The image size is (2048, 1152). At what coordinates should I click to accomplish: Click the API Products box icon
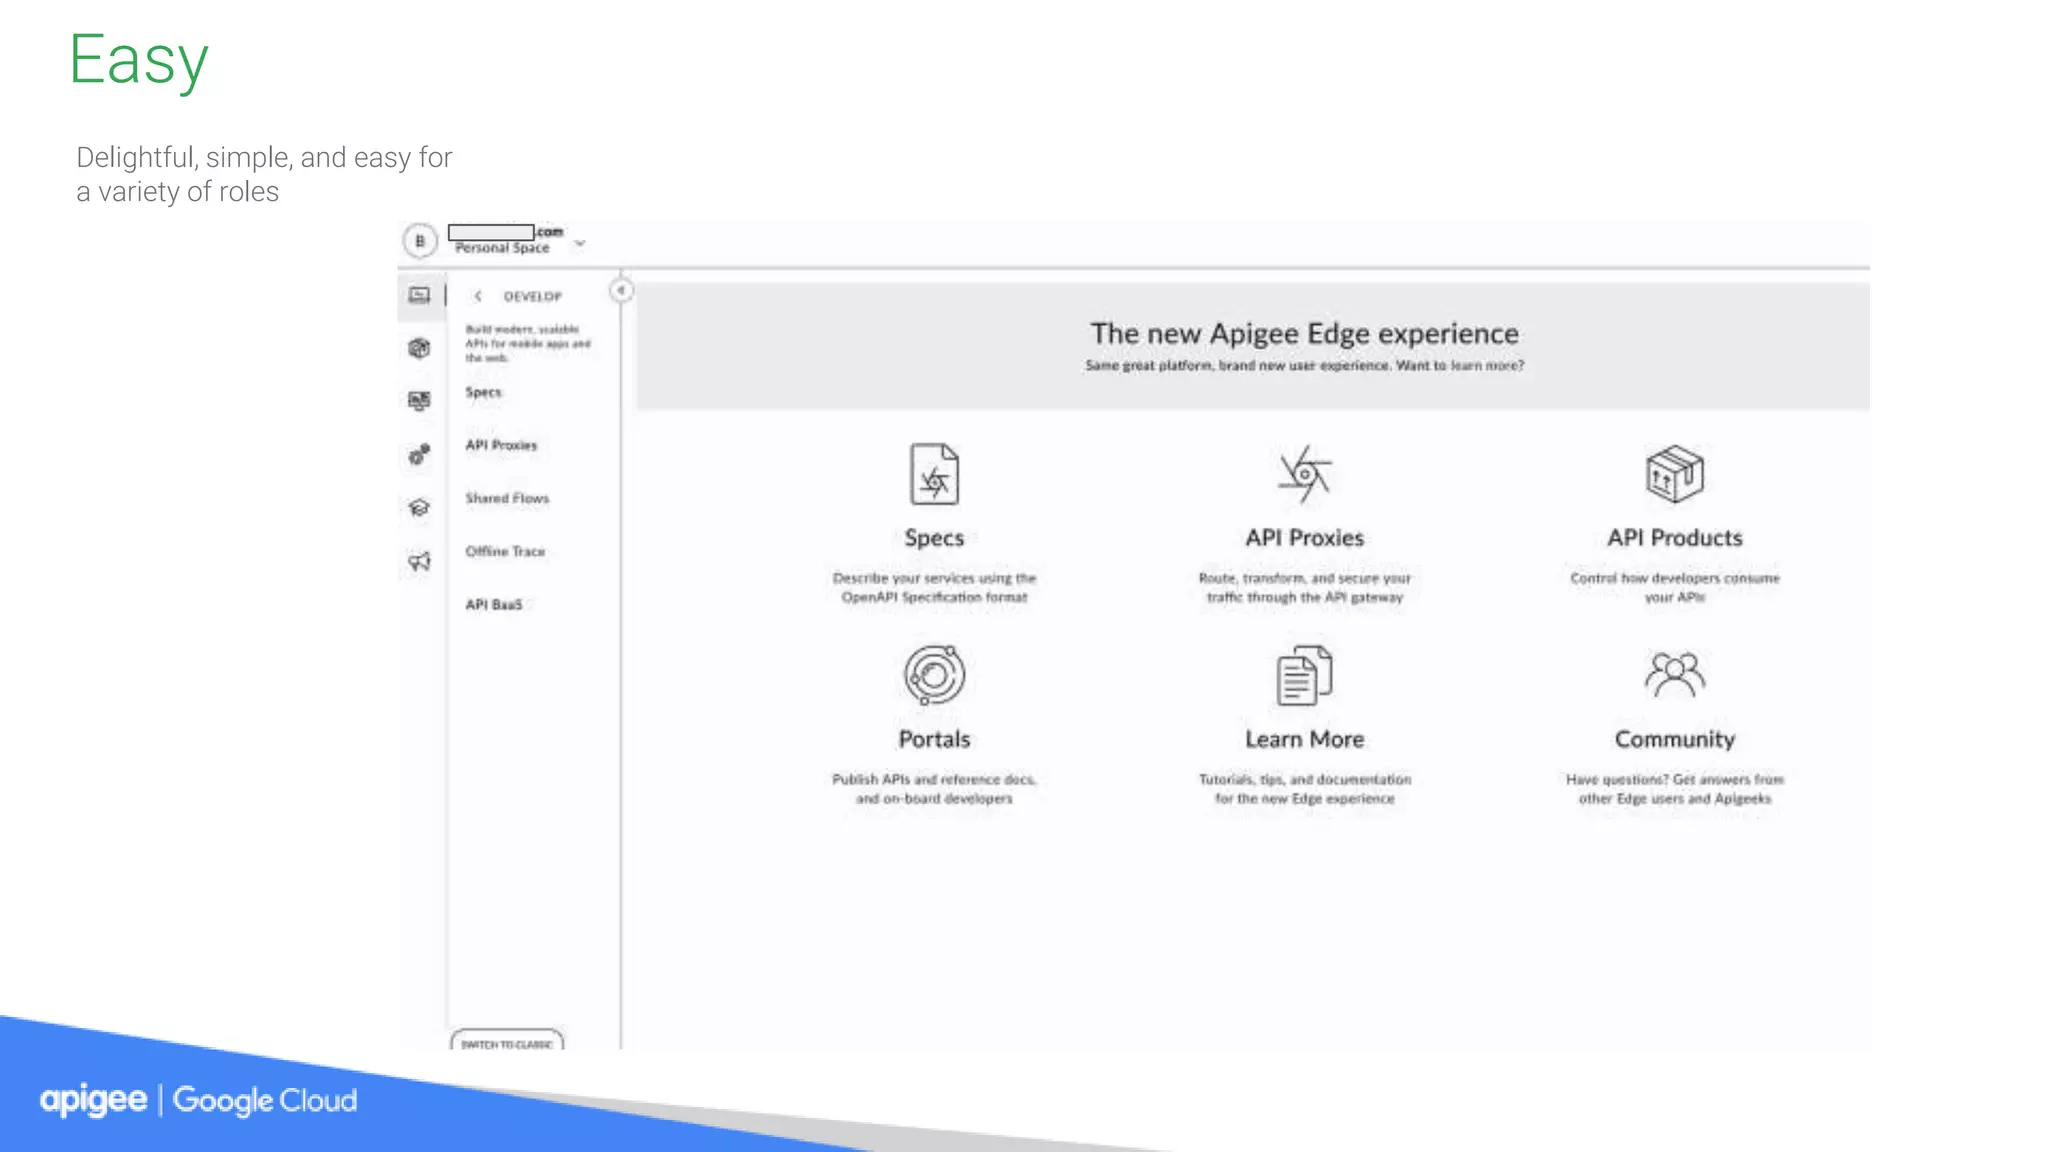pos(1674,474)
